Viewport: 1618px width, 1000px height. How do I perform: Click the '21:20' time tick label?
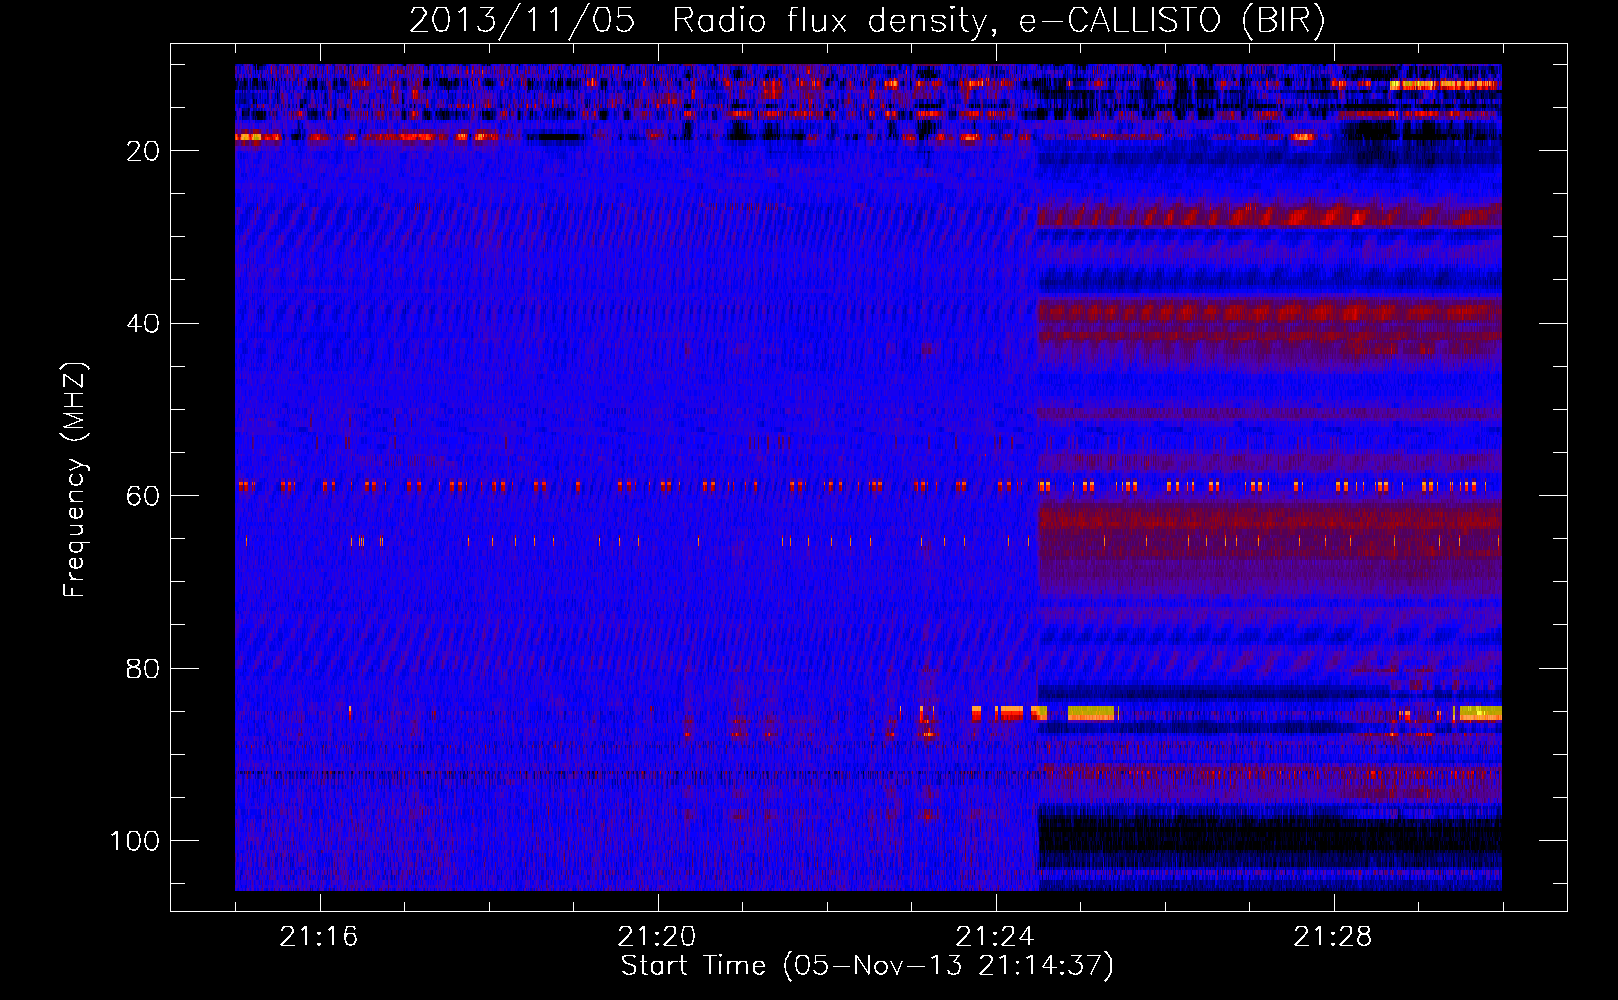click(x=657, y=937)
